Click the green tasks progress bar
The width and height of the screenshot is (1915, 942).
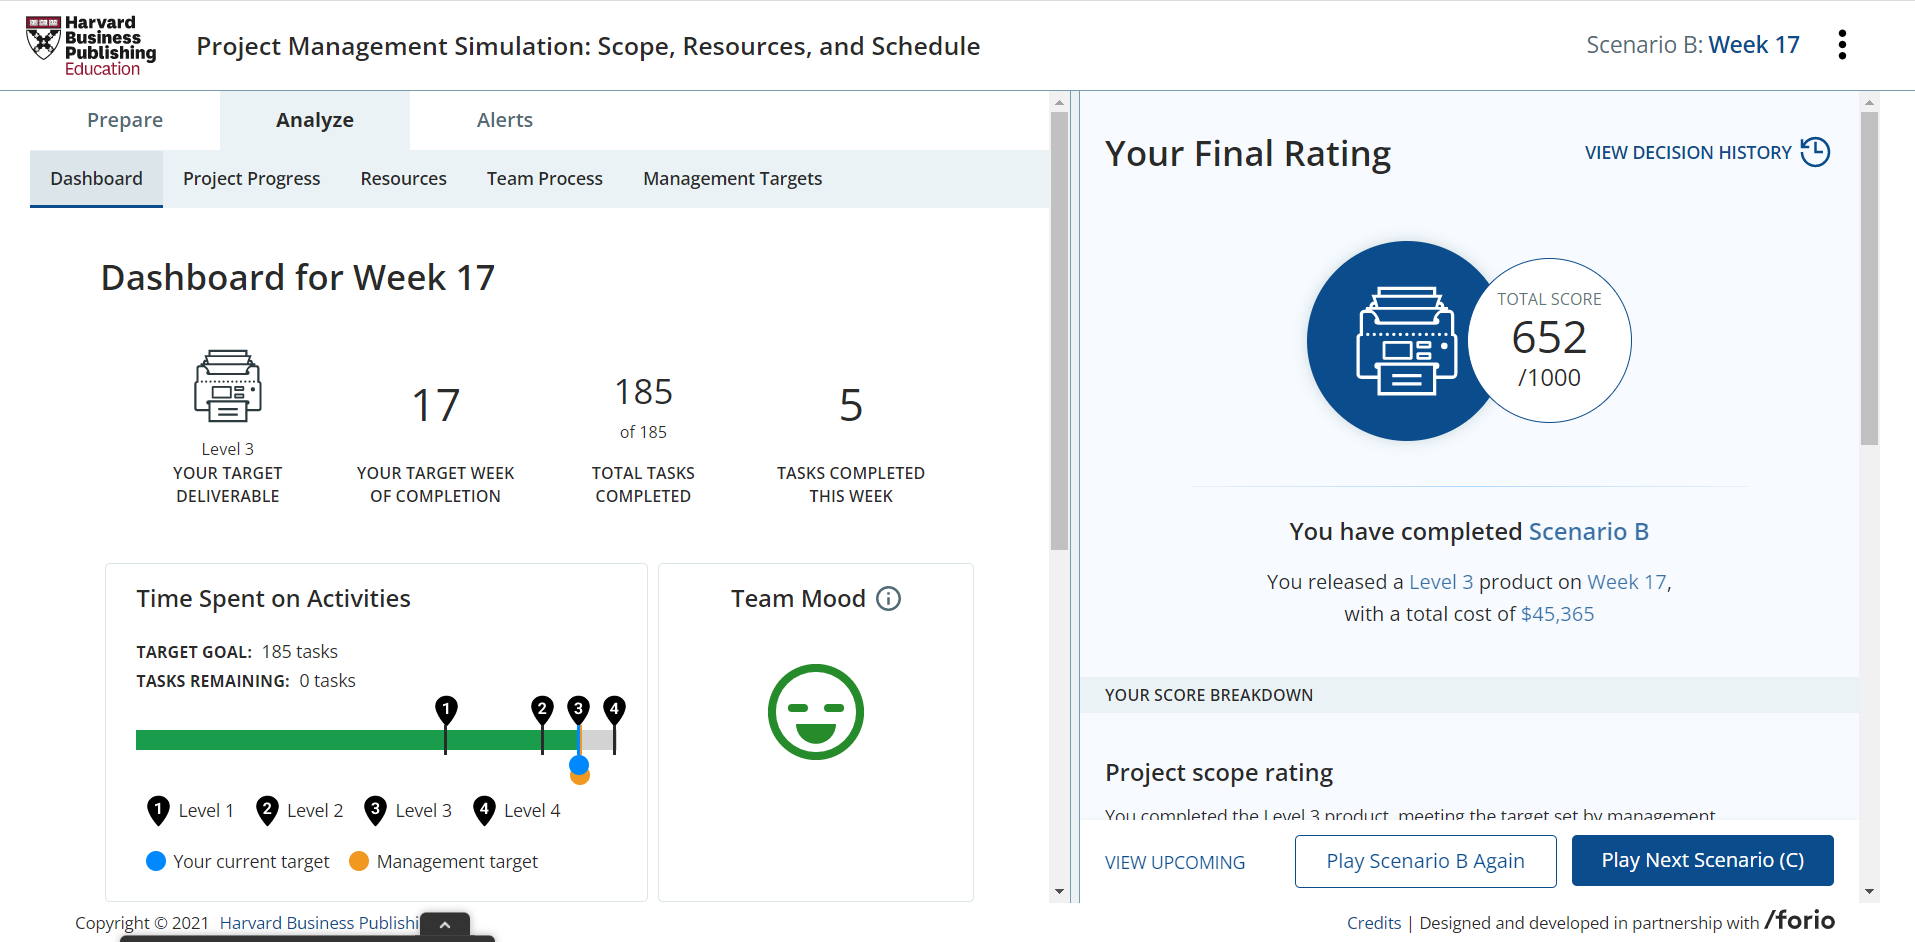pos(358,740)
